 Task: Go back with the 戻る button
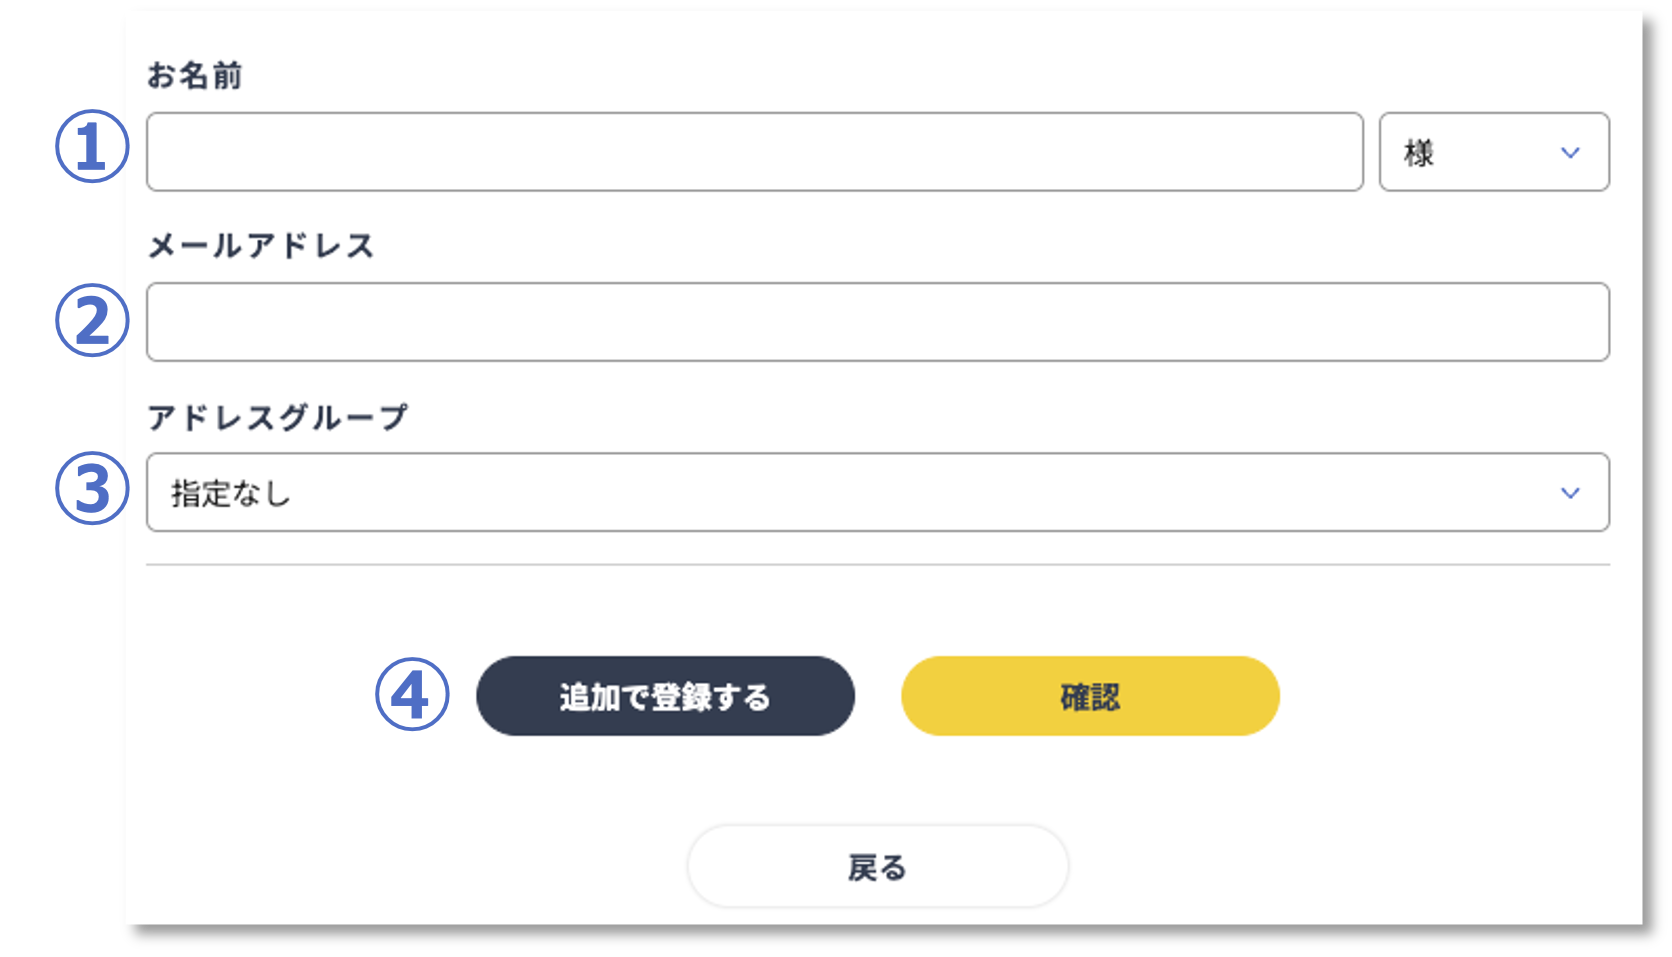point(877,867)
